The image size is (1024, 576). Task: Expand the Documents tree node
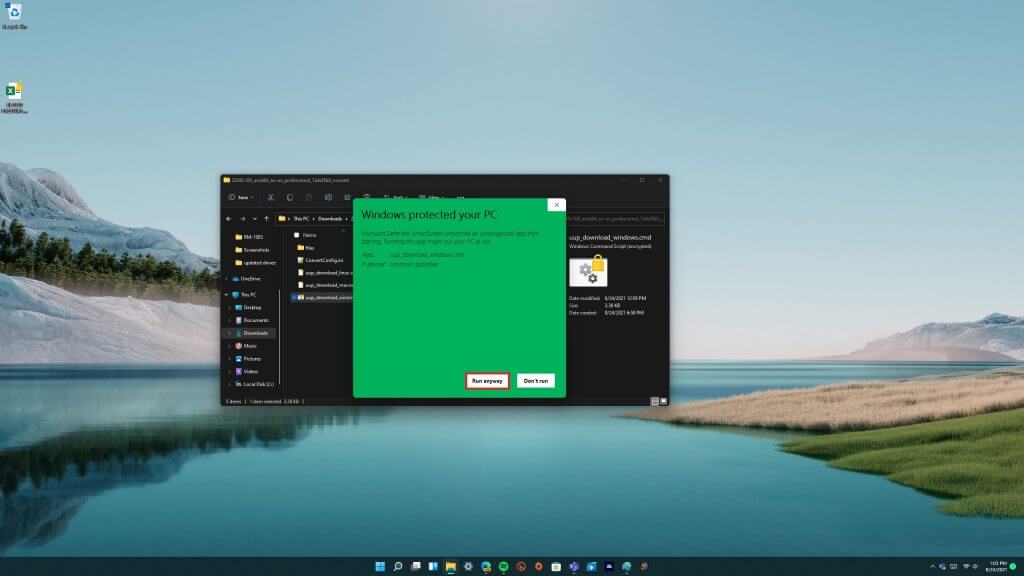pyautogui.click(x=230, y=320)
